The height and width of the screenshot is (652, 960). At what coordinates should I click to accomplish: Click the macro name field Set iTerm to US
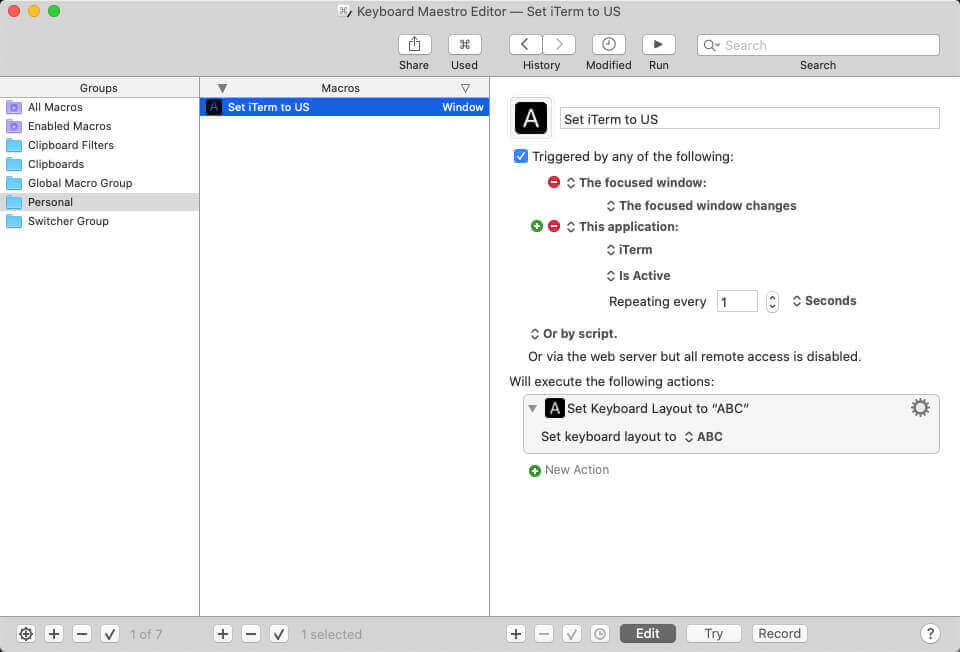click(x=749, y=119)
